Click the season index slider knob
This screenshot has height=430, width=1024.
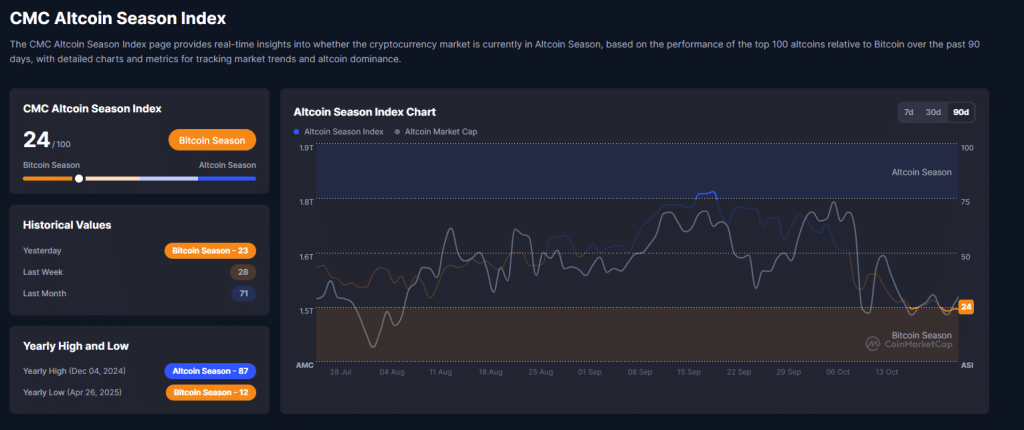point(79,178)
